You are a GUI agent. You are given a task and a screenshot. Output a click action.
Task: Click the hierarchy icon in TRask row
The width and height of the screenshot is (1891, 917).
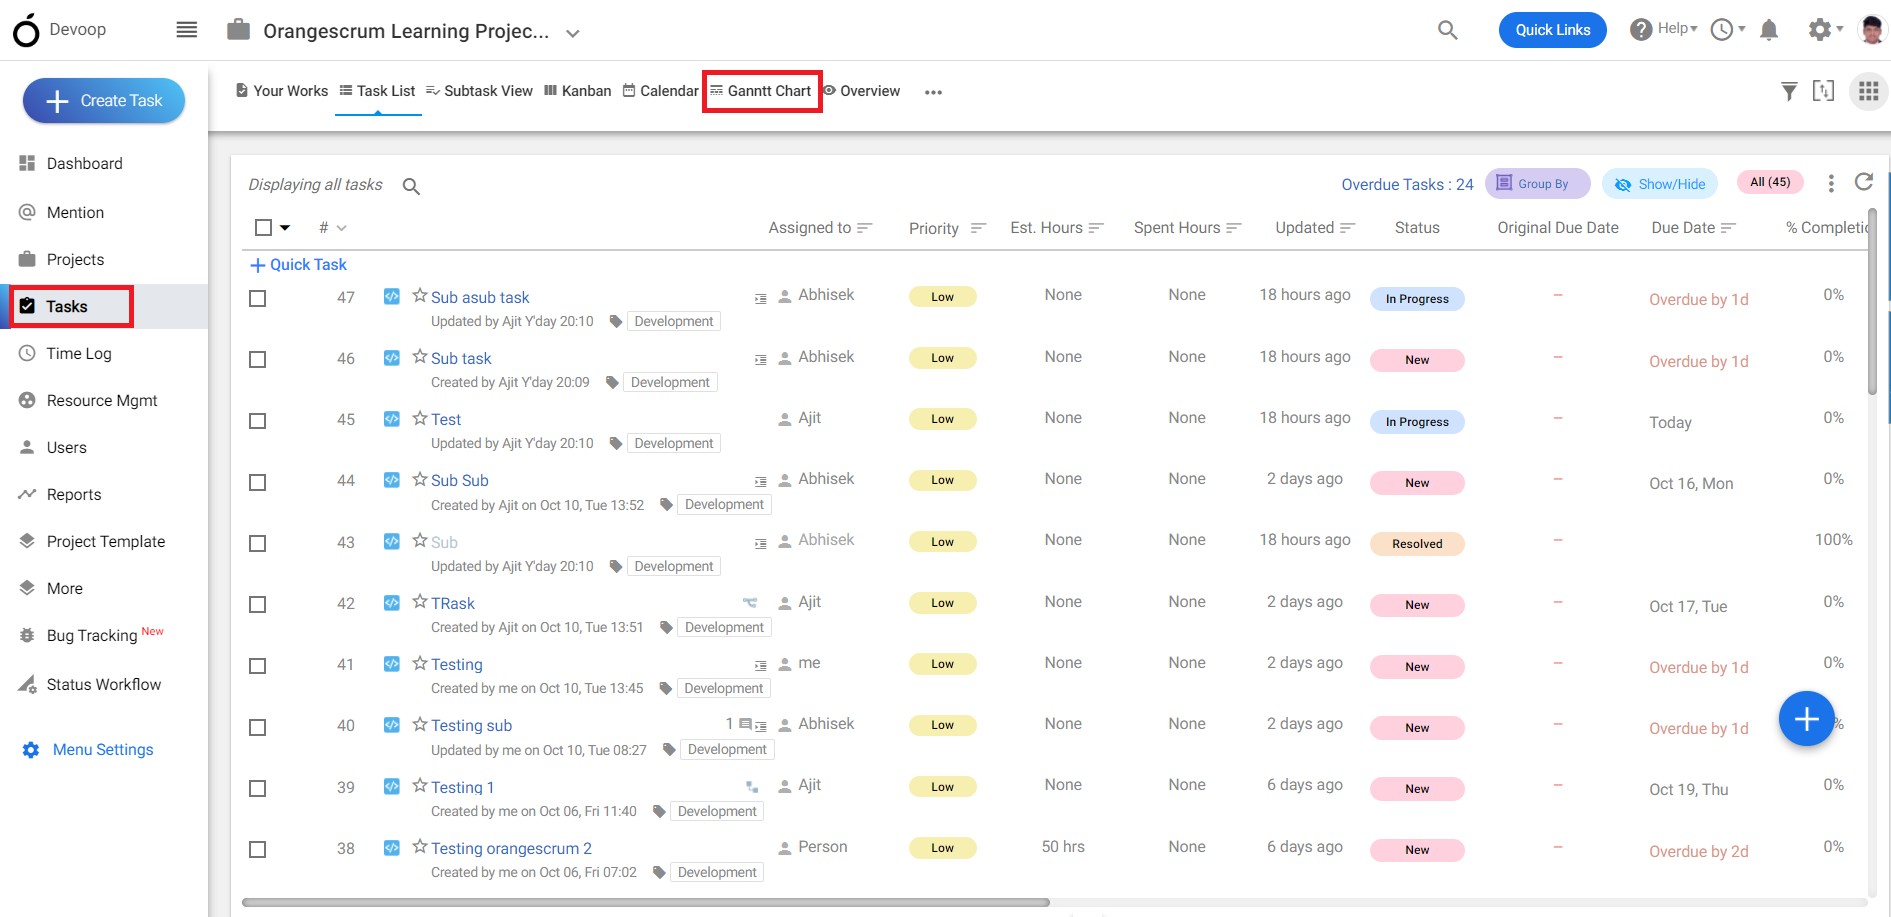[750, 603]
